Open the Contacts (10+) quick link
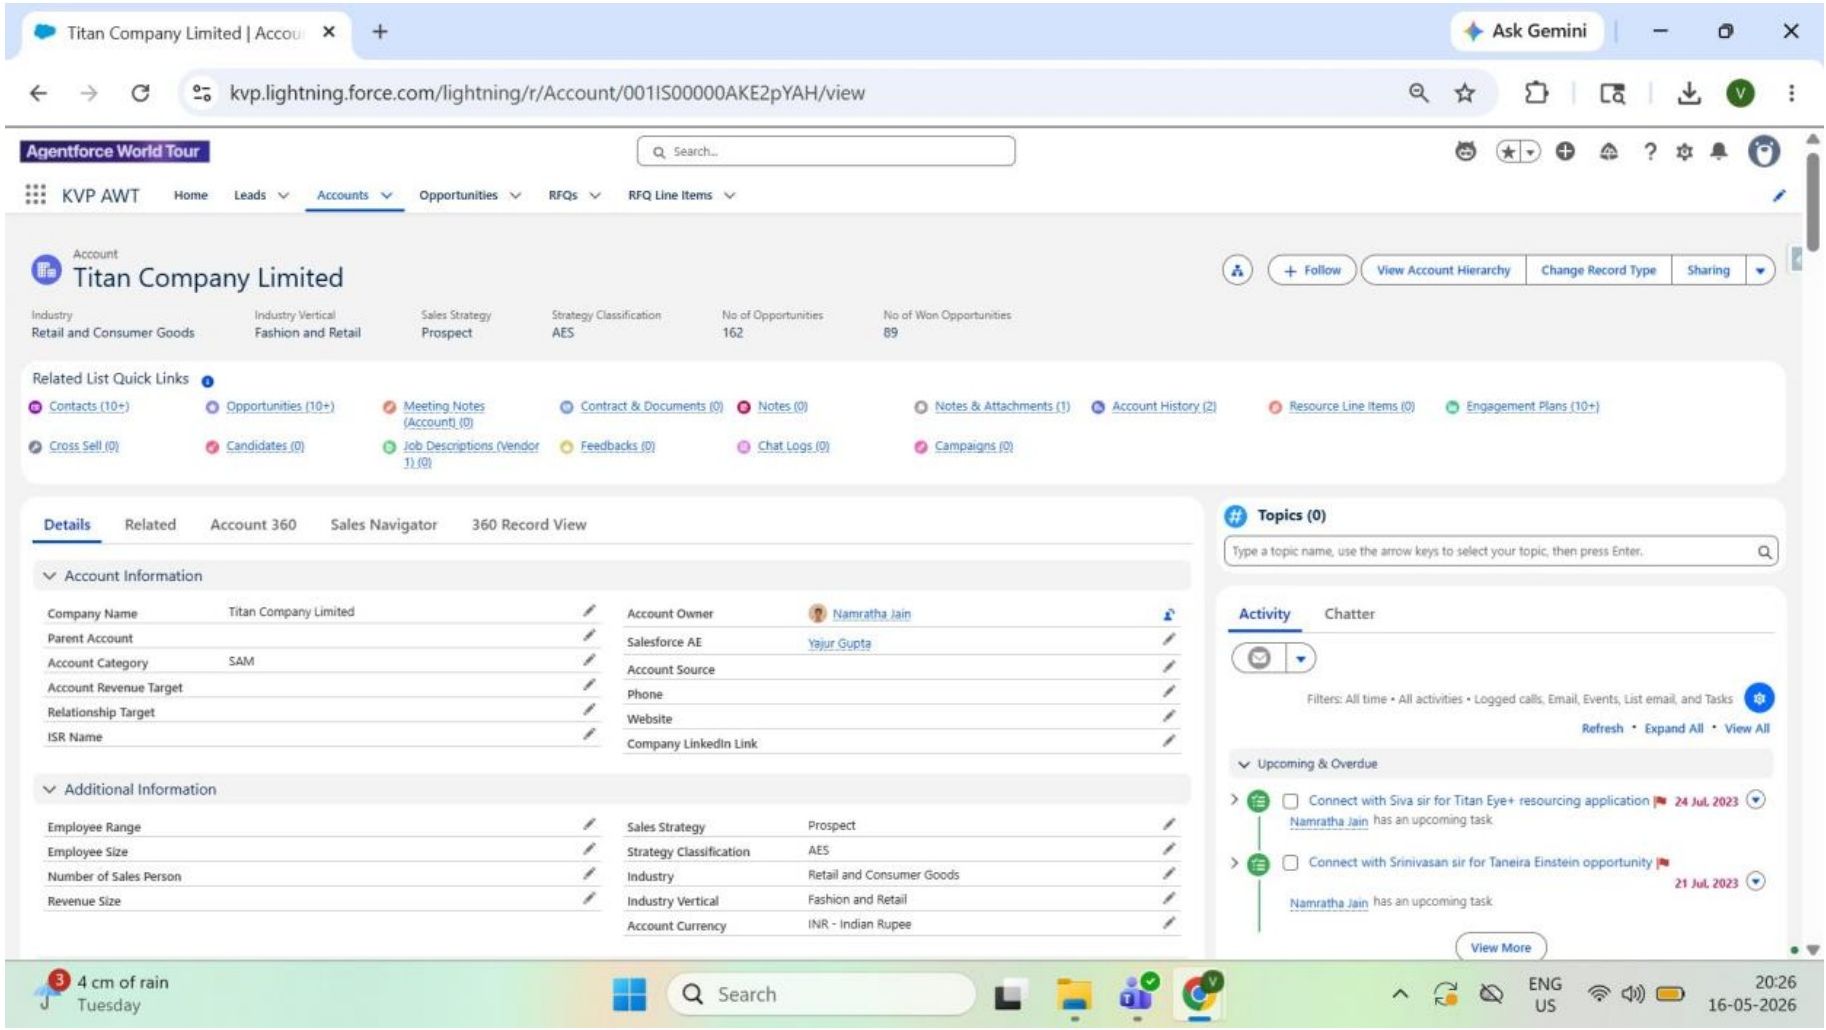 89,406
